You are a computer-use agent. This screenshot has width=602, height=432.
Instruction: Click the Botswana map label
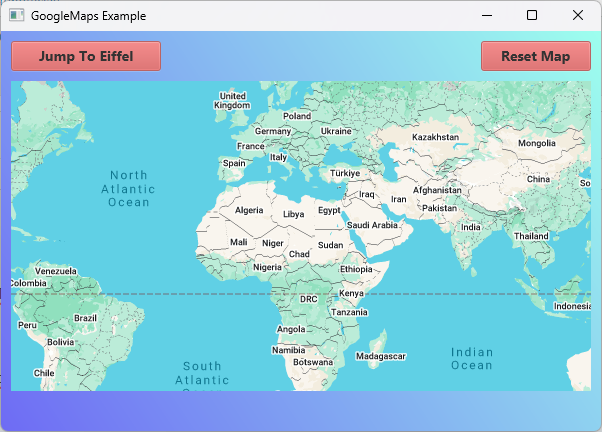coord(313,362)
